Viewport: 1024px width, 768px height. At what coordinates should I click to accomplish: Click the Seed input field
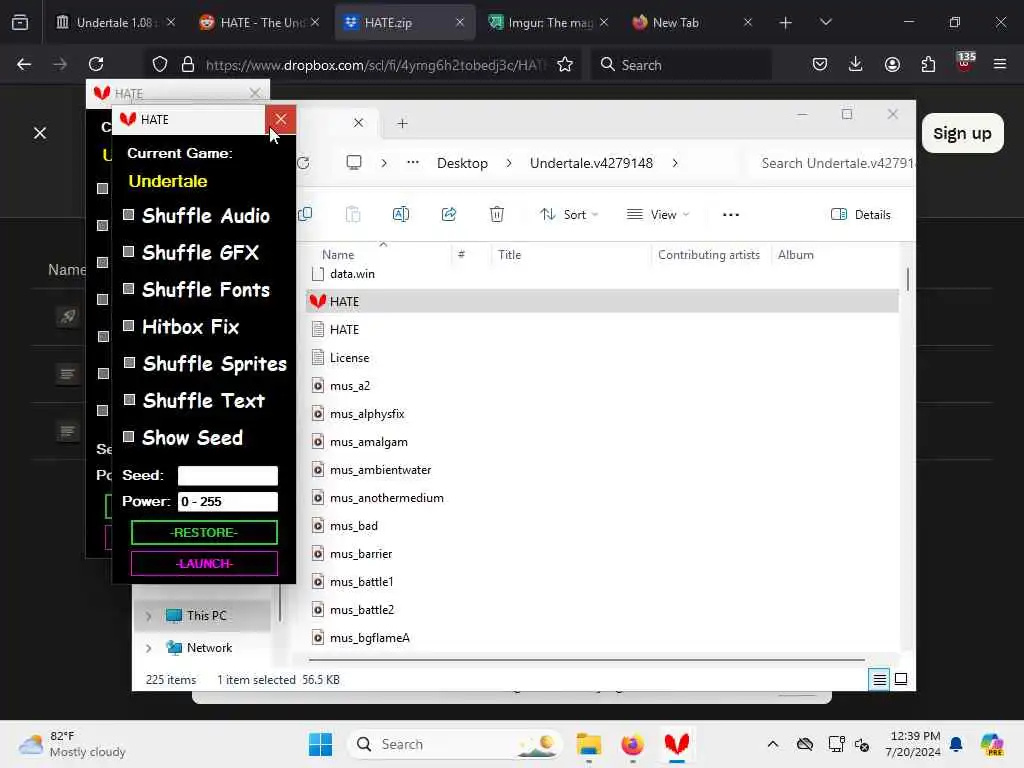click(x=228, y=475)
